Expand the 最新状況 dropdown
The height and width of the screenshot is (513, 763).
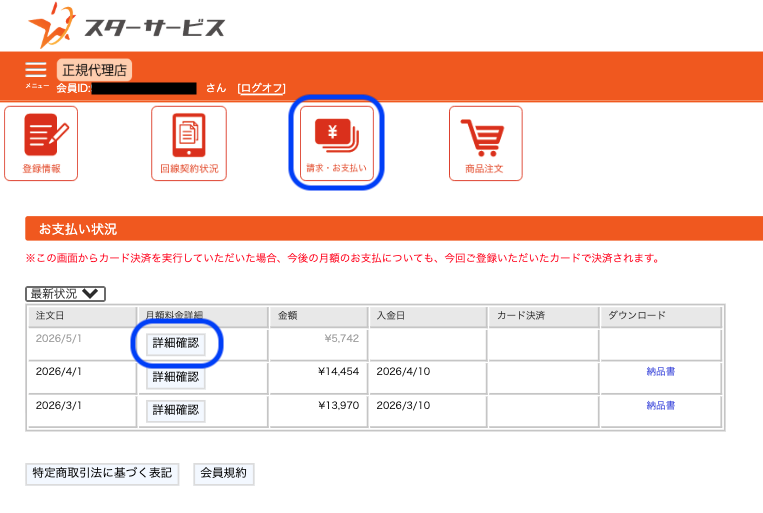[x=65, y=294]
